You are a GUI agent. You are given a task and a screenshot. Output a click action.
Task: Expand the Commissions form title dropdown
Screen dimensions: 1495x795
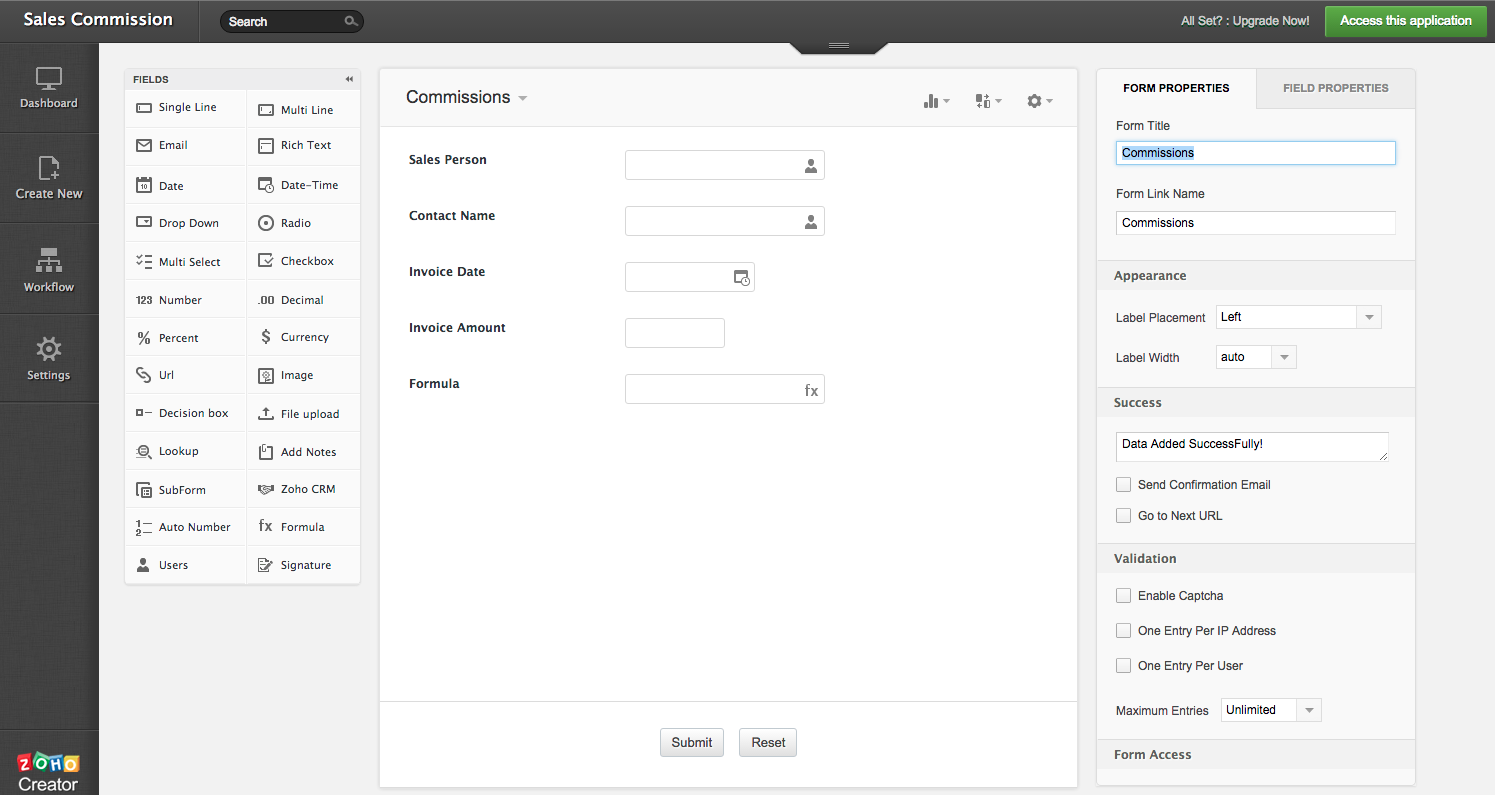(x=521, y=97)
